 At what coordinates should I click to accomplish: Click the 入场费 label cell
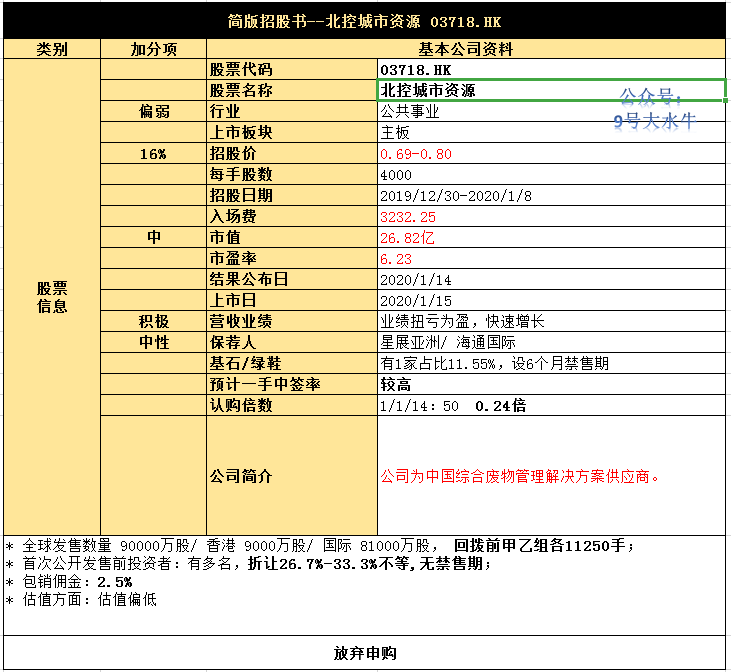coord(292,216)
